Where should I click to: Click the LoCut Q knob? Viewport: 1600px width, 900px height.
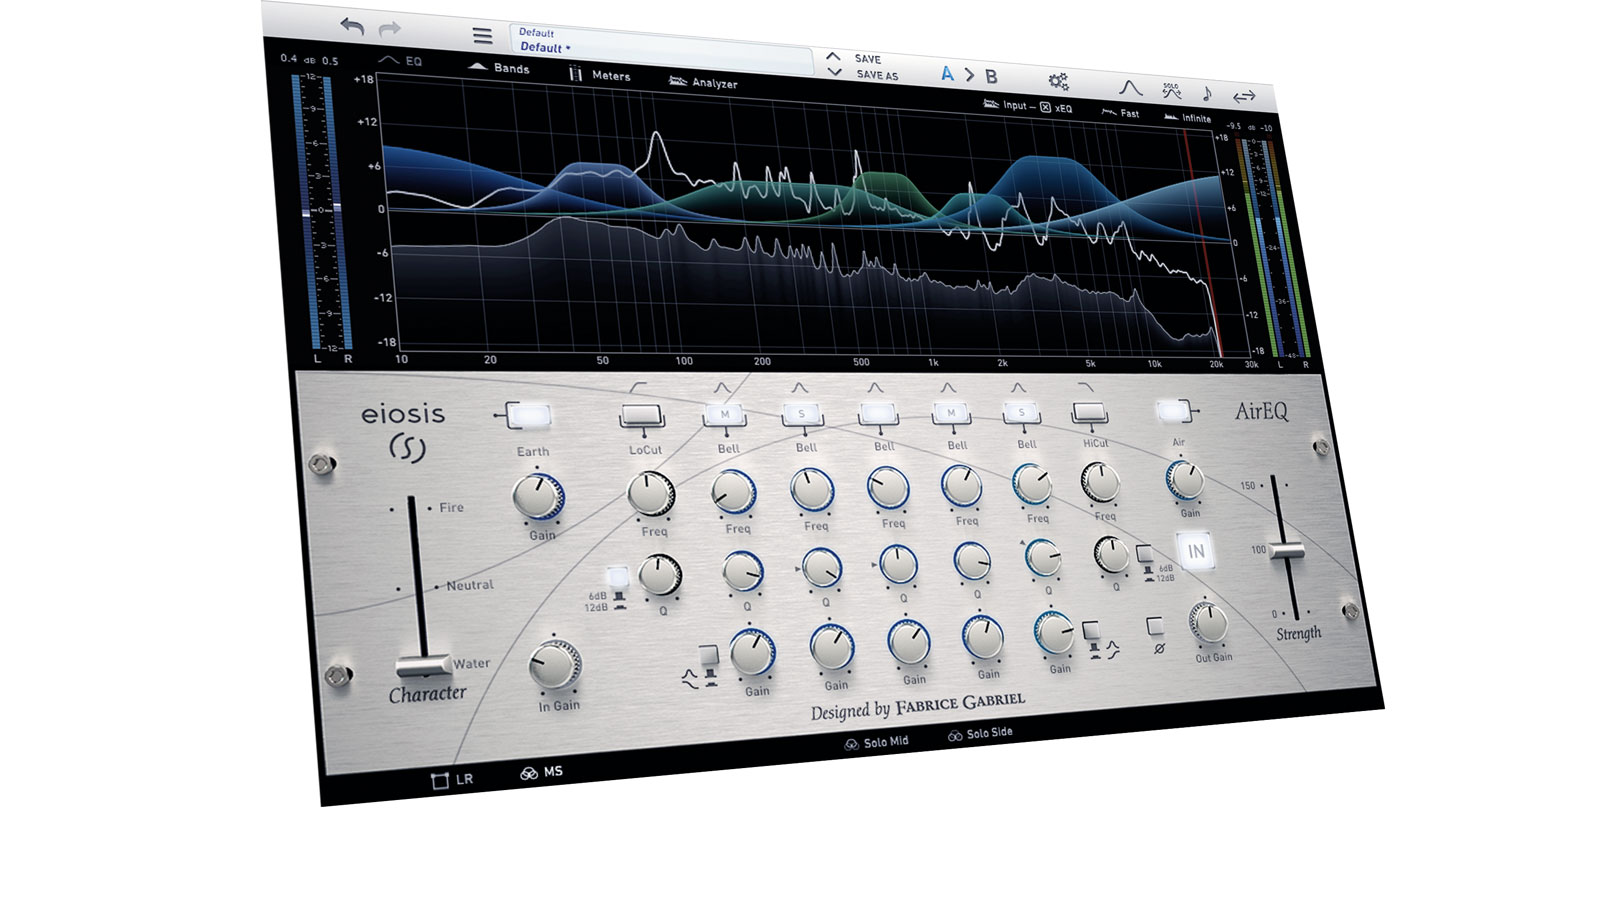pyautogui.click(x=659, y=575)
